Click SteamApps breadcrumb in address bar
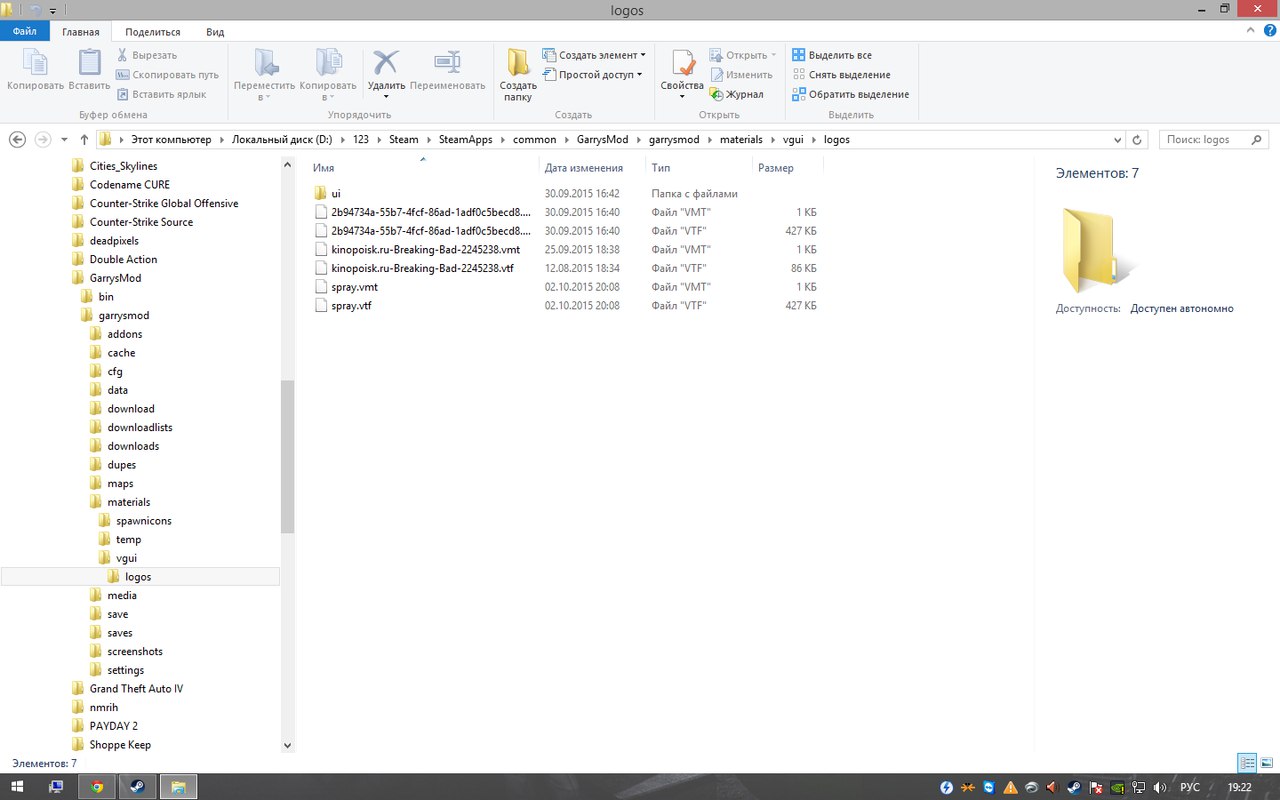 click(465, 140)
